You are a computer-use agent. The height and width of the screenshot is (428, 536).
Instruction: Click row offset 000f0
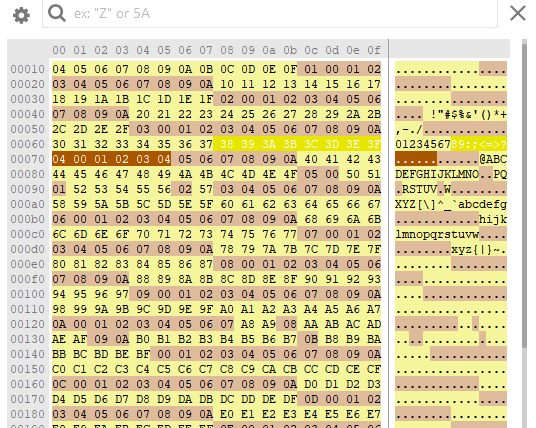28,279
